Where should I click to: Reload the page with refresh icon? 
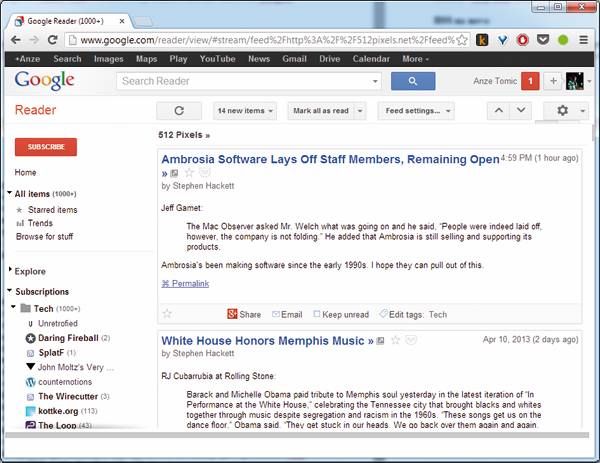52,40
